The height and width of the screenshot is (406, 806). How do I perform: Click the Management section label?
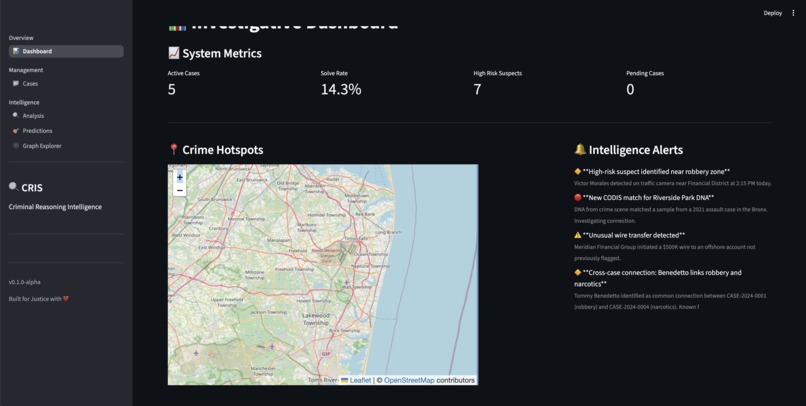click(26, 70)
